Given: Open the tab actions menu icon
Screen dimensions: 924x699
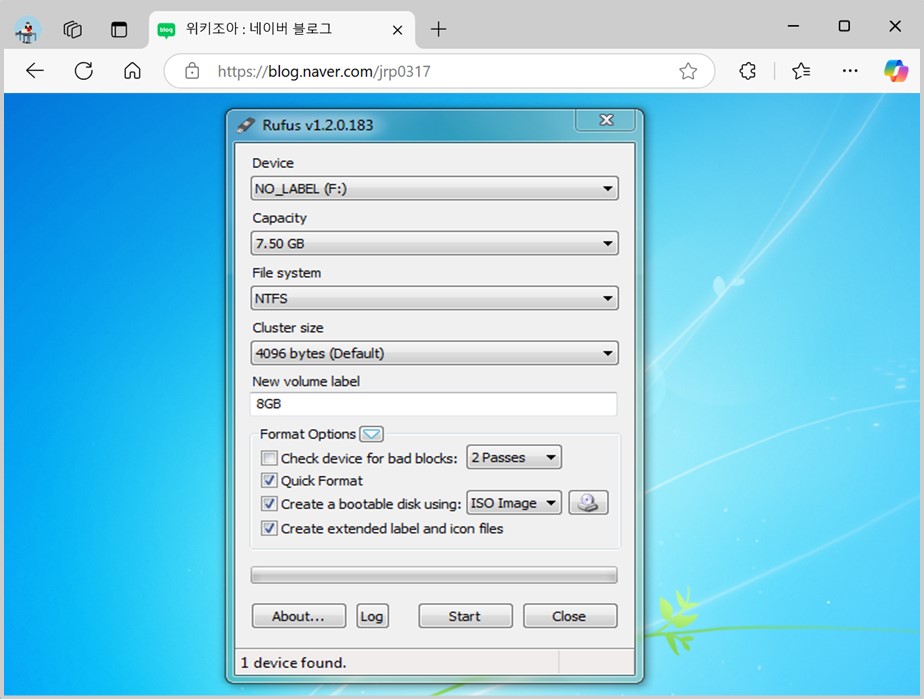Looking at the screenshot, I should coord(119,29).
